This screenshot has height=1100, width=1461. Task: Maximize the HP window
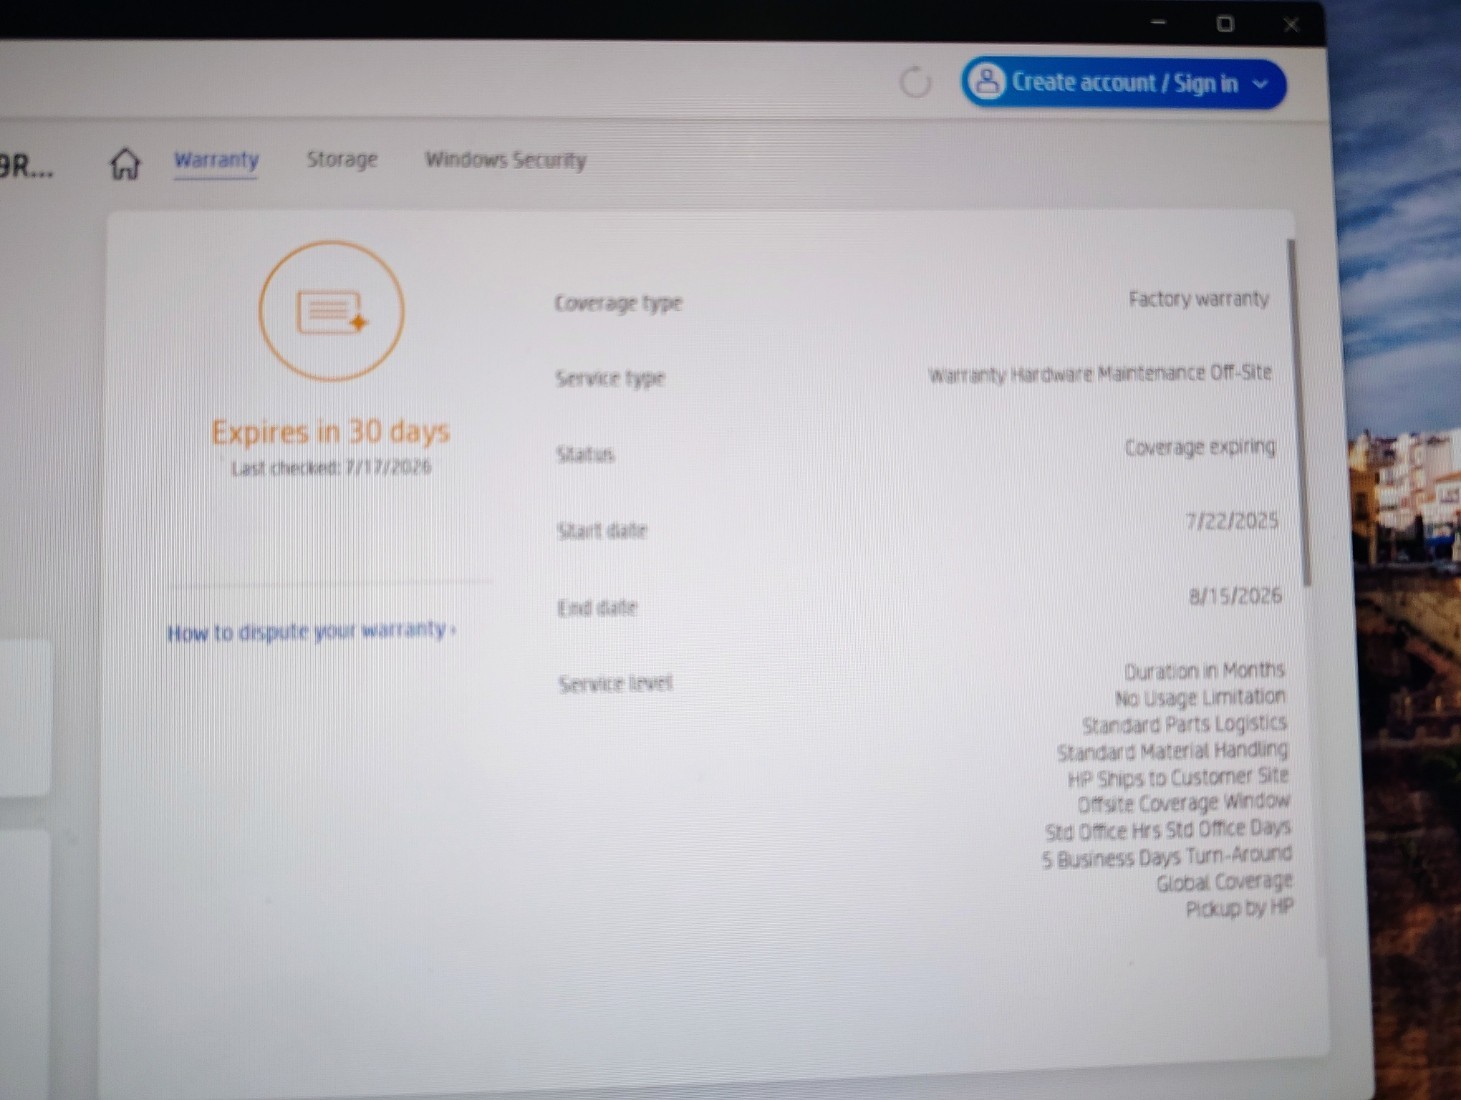pos(1225,23)
